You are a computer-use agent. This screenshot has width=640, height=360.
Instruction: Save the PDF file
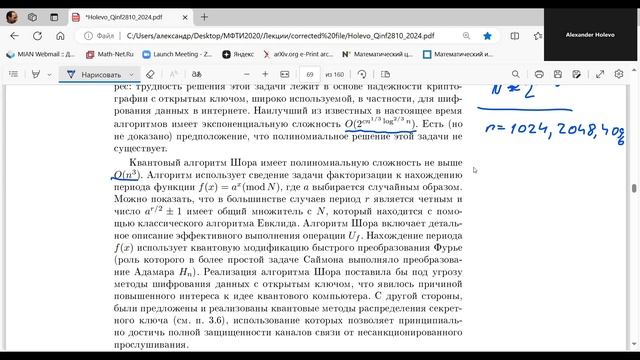tap(558, 74)
